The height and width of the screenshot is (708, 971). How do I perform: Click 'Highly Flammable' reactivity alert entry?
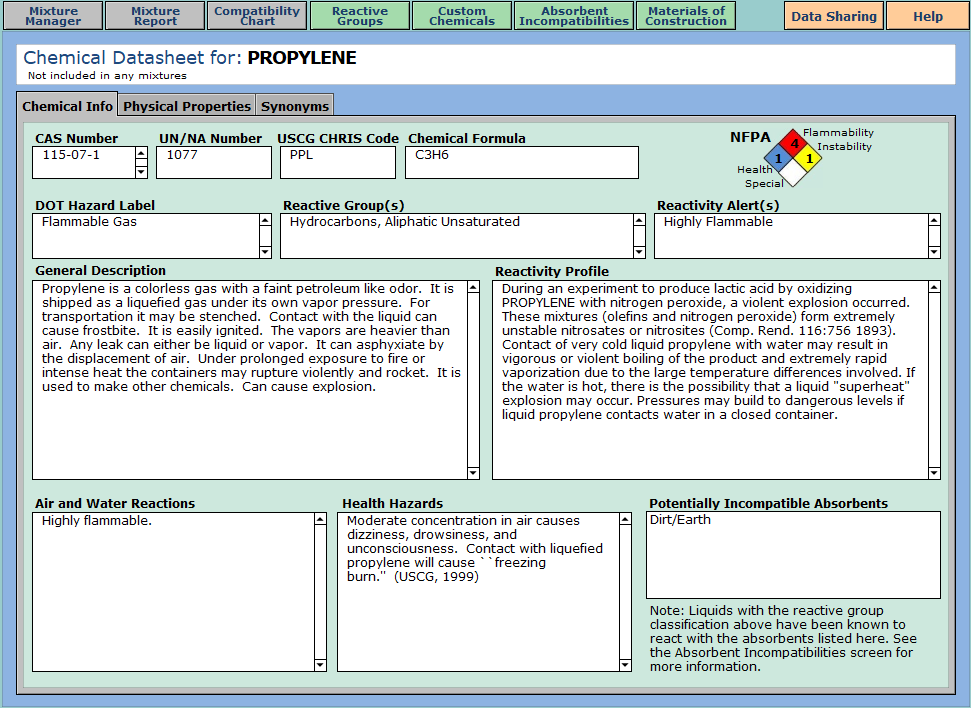(718, 222)
